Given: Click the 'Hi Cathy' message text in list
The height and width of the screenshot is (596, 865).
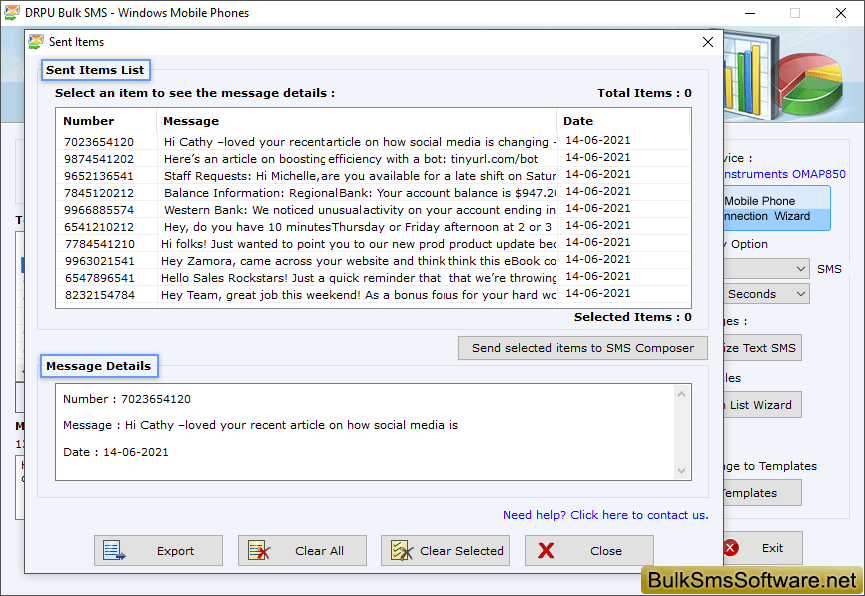Looking at the screenshot, I should (359, 142).
